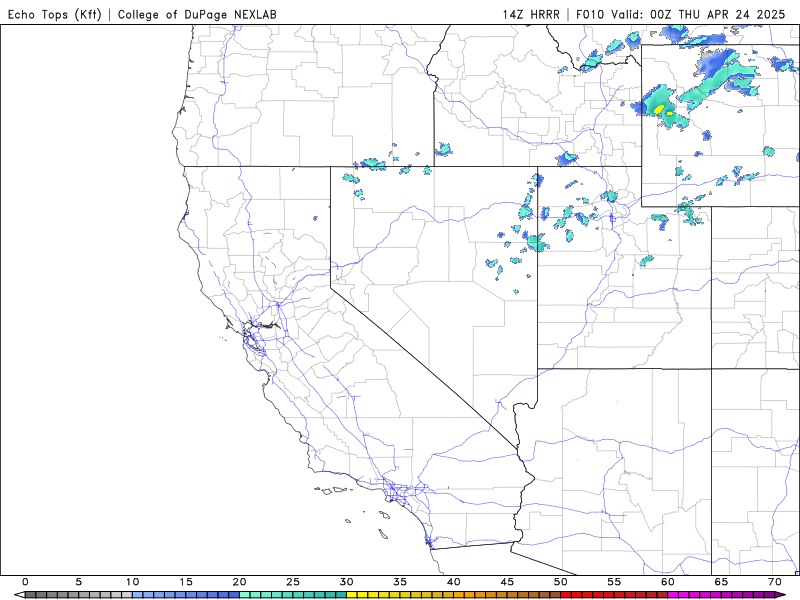Click the colorbar label "10"
This screenshot has width=800, height=600.
click(132, 582)
